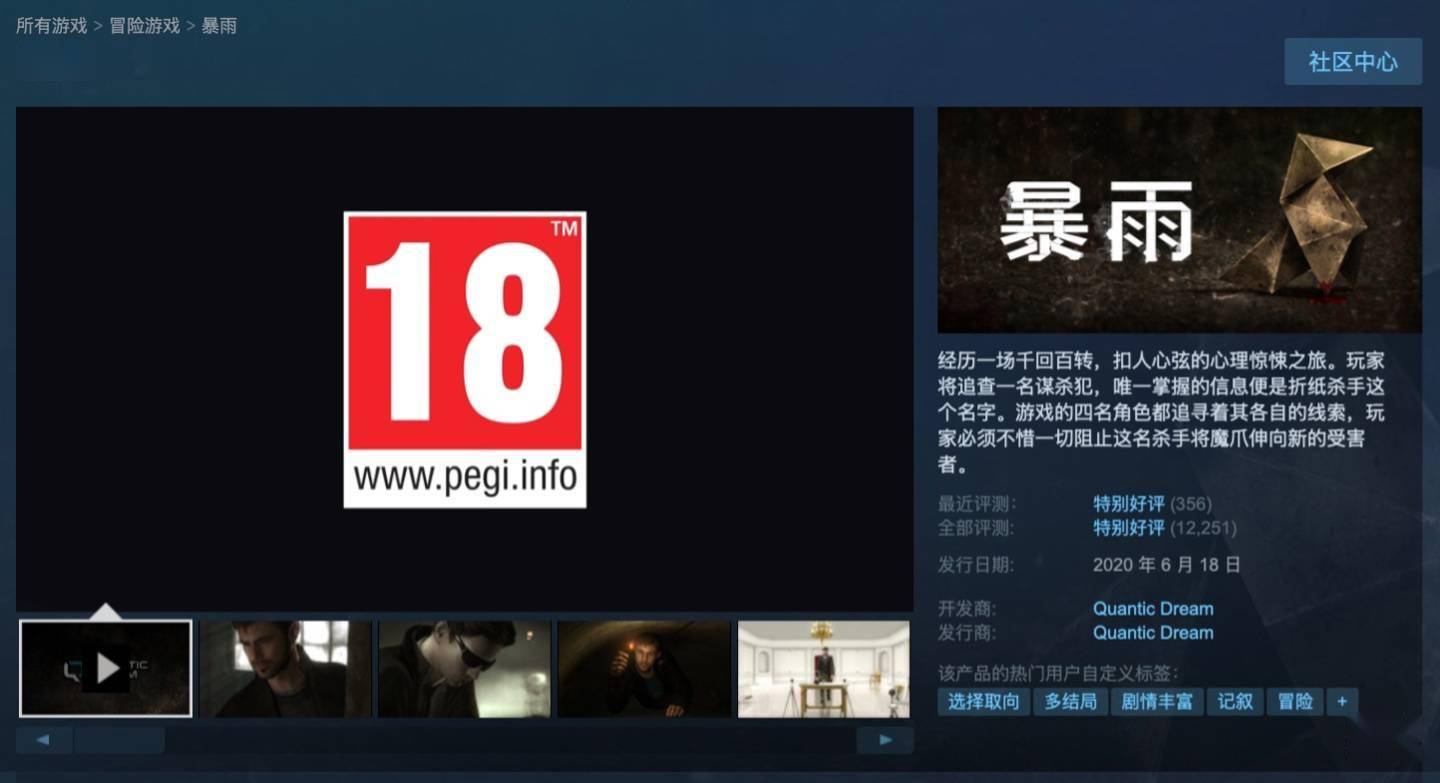
Task: Select the white room screenshot thumbnail
Action: [x=824, y=669]
